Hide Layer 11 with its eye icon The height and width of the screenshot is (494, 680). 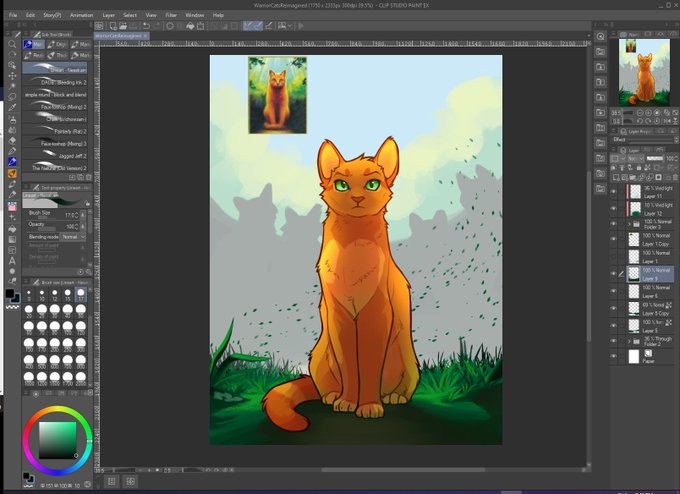[x=613, y=191]
